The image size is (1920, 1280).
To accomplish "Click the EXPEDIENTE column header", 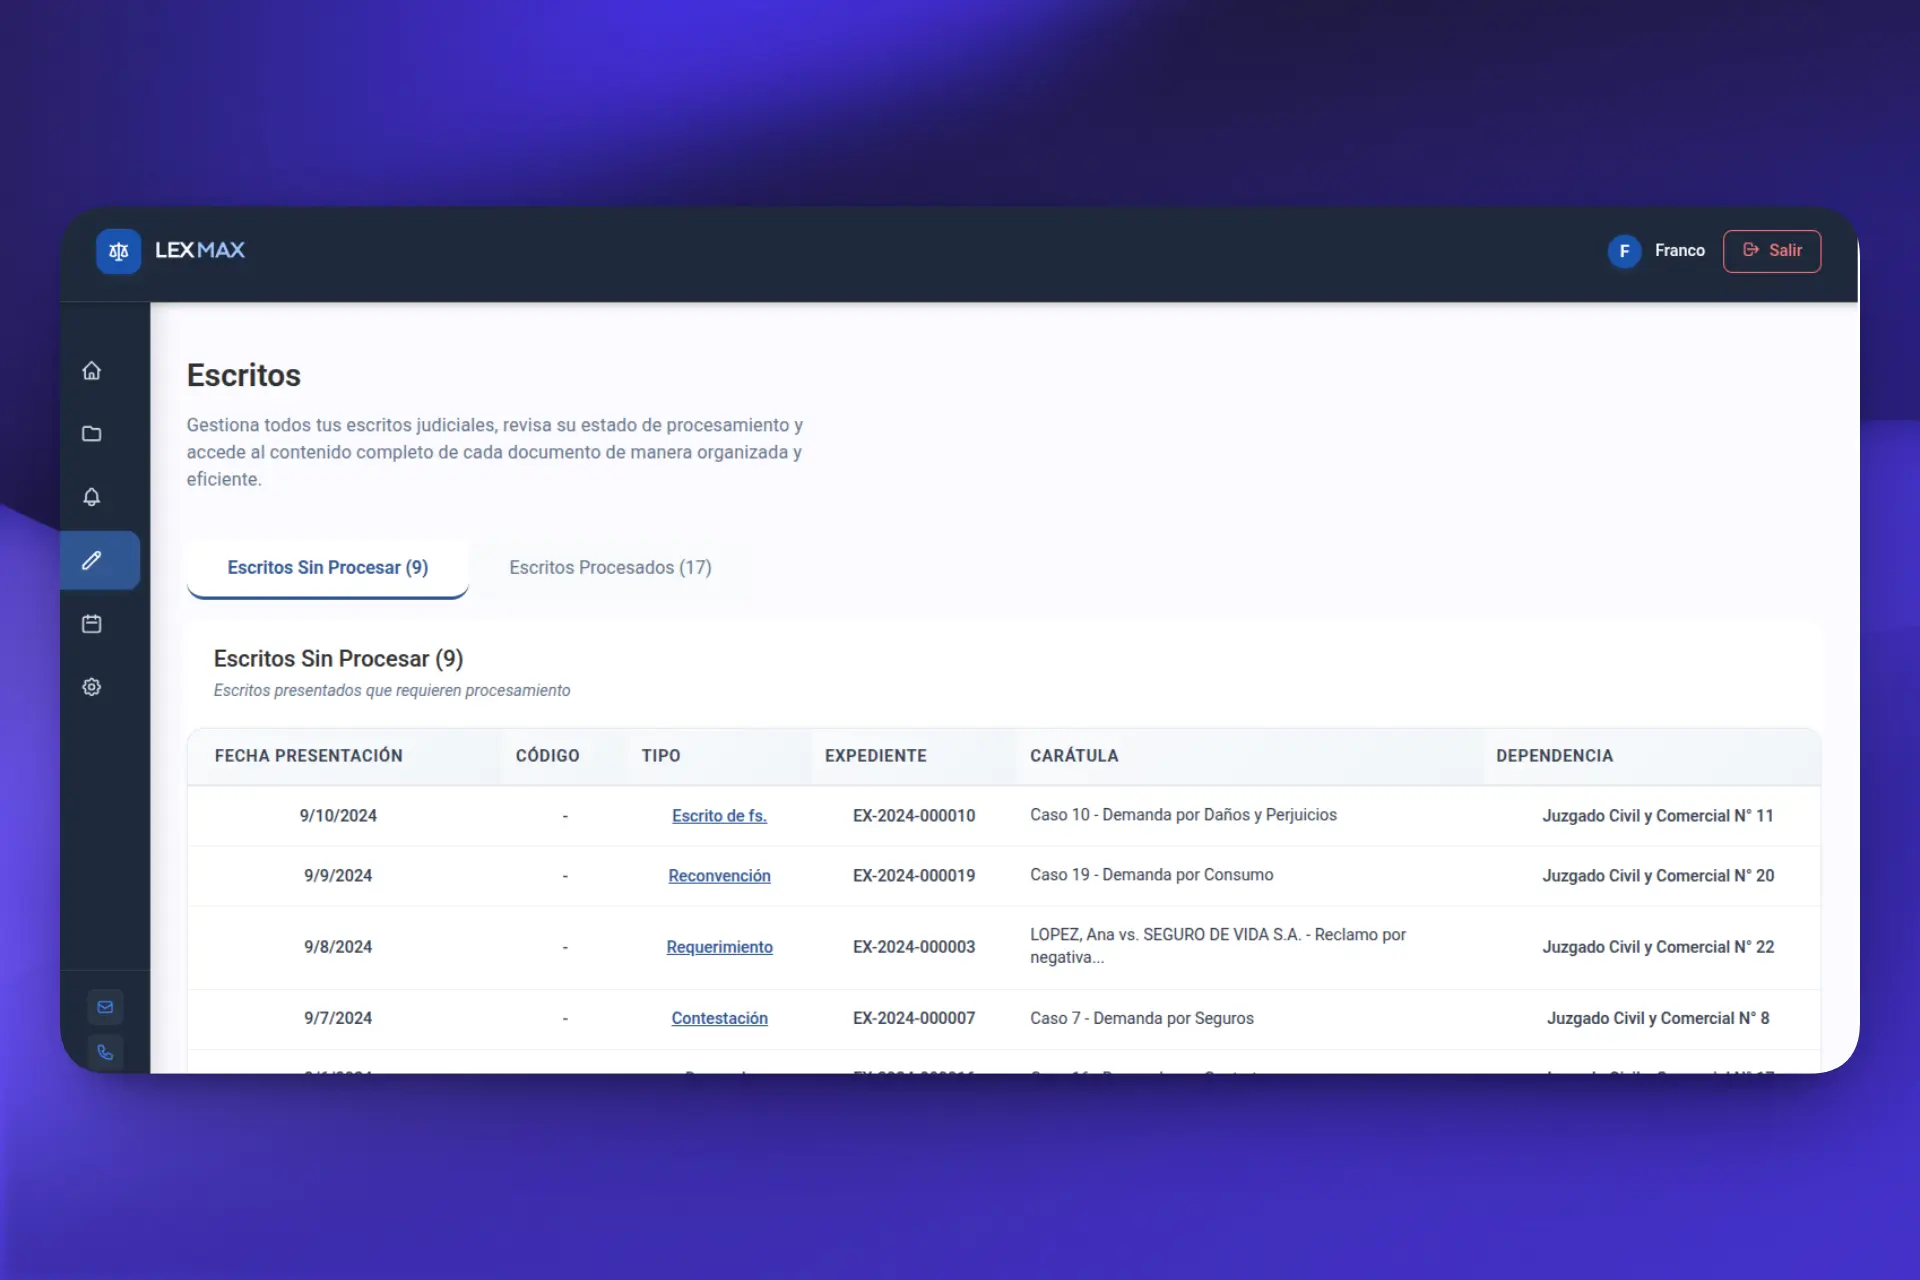I will 875,756.
